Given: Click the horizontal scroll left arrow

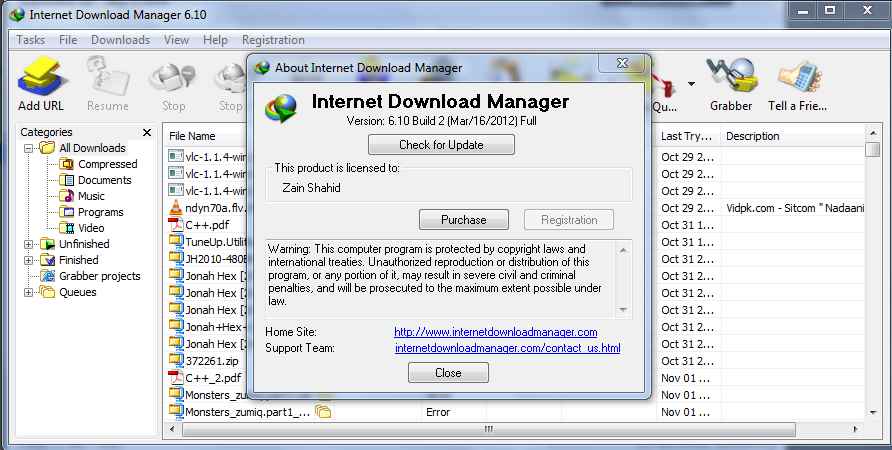Looking at the screenshot, I should point(174,430).
